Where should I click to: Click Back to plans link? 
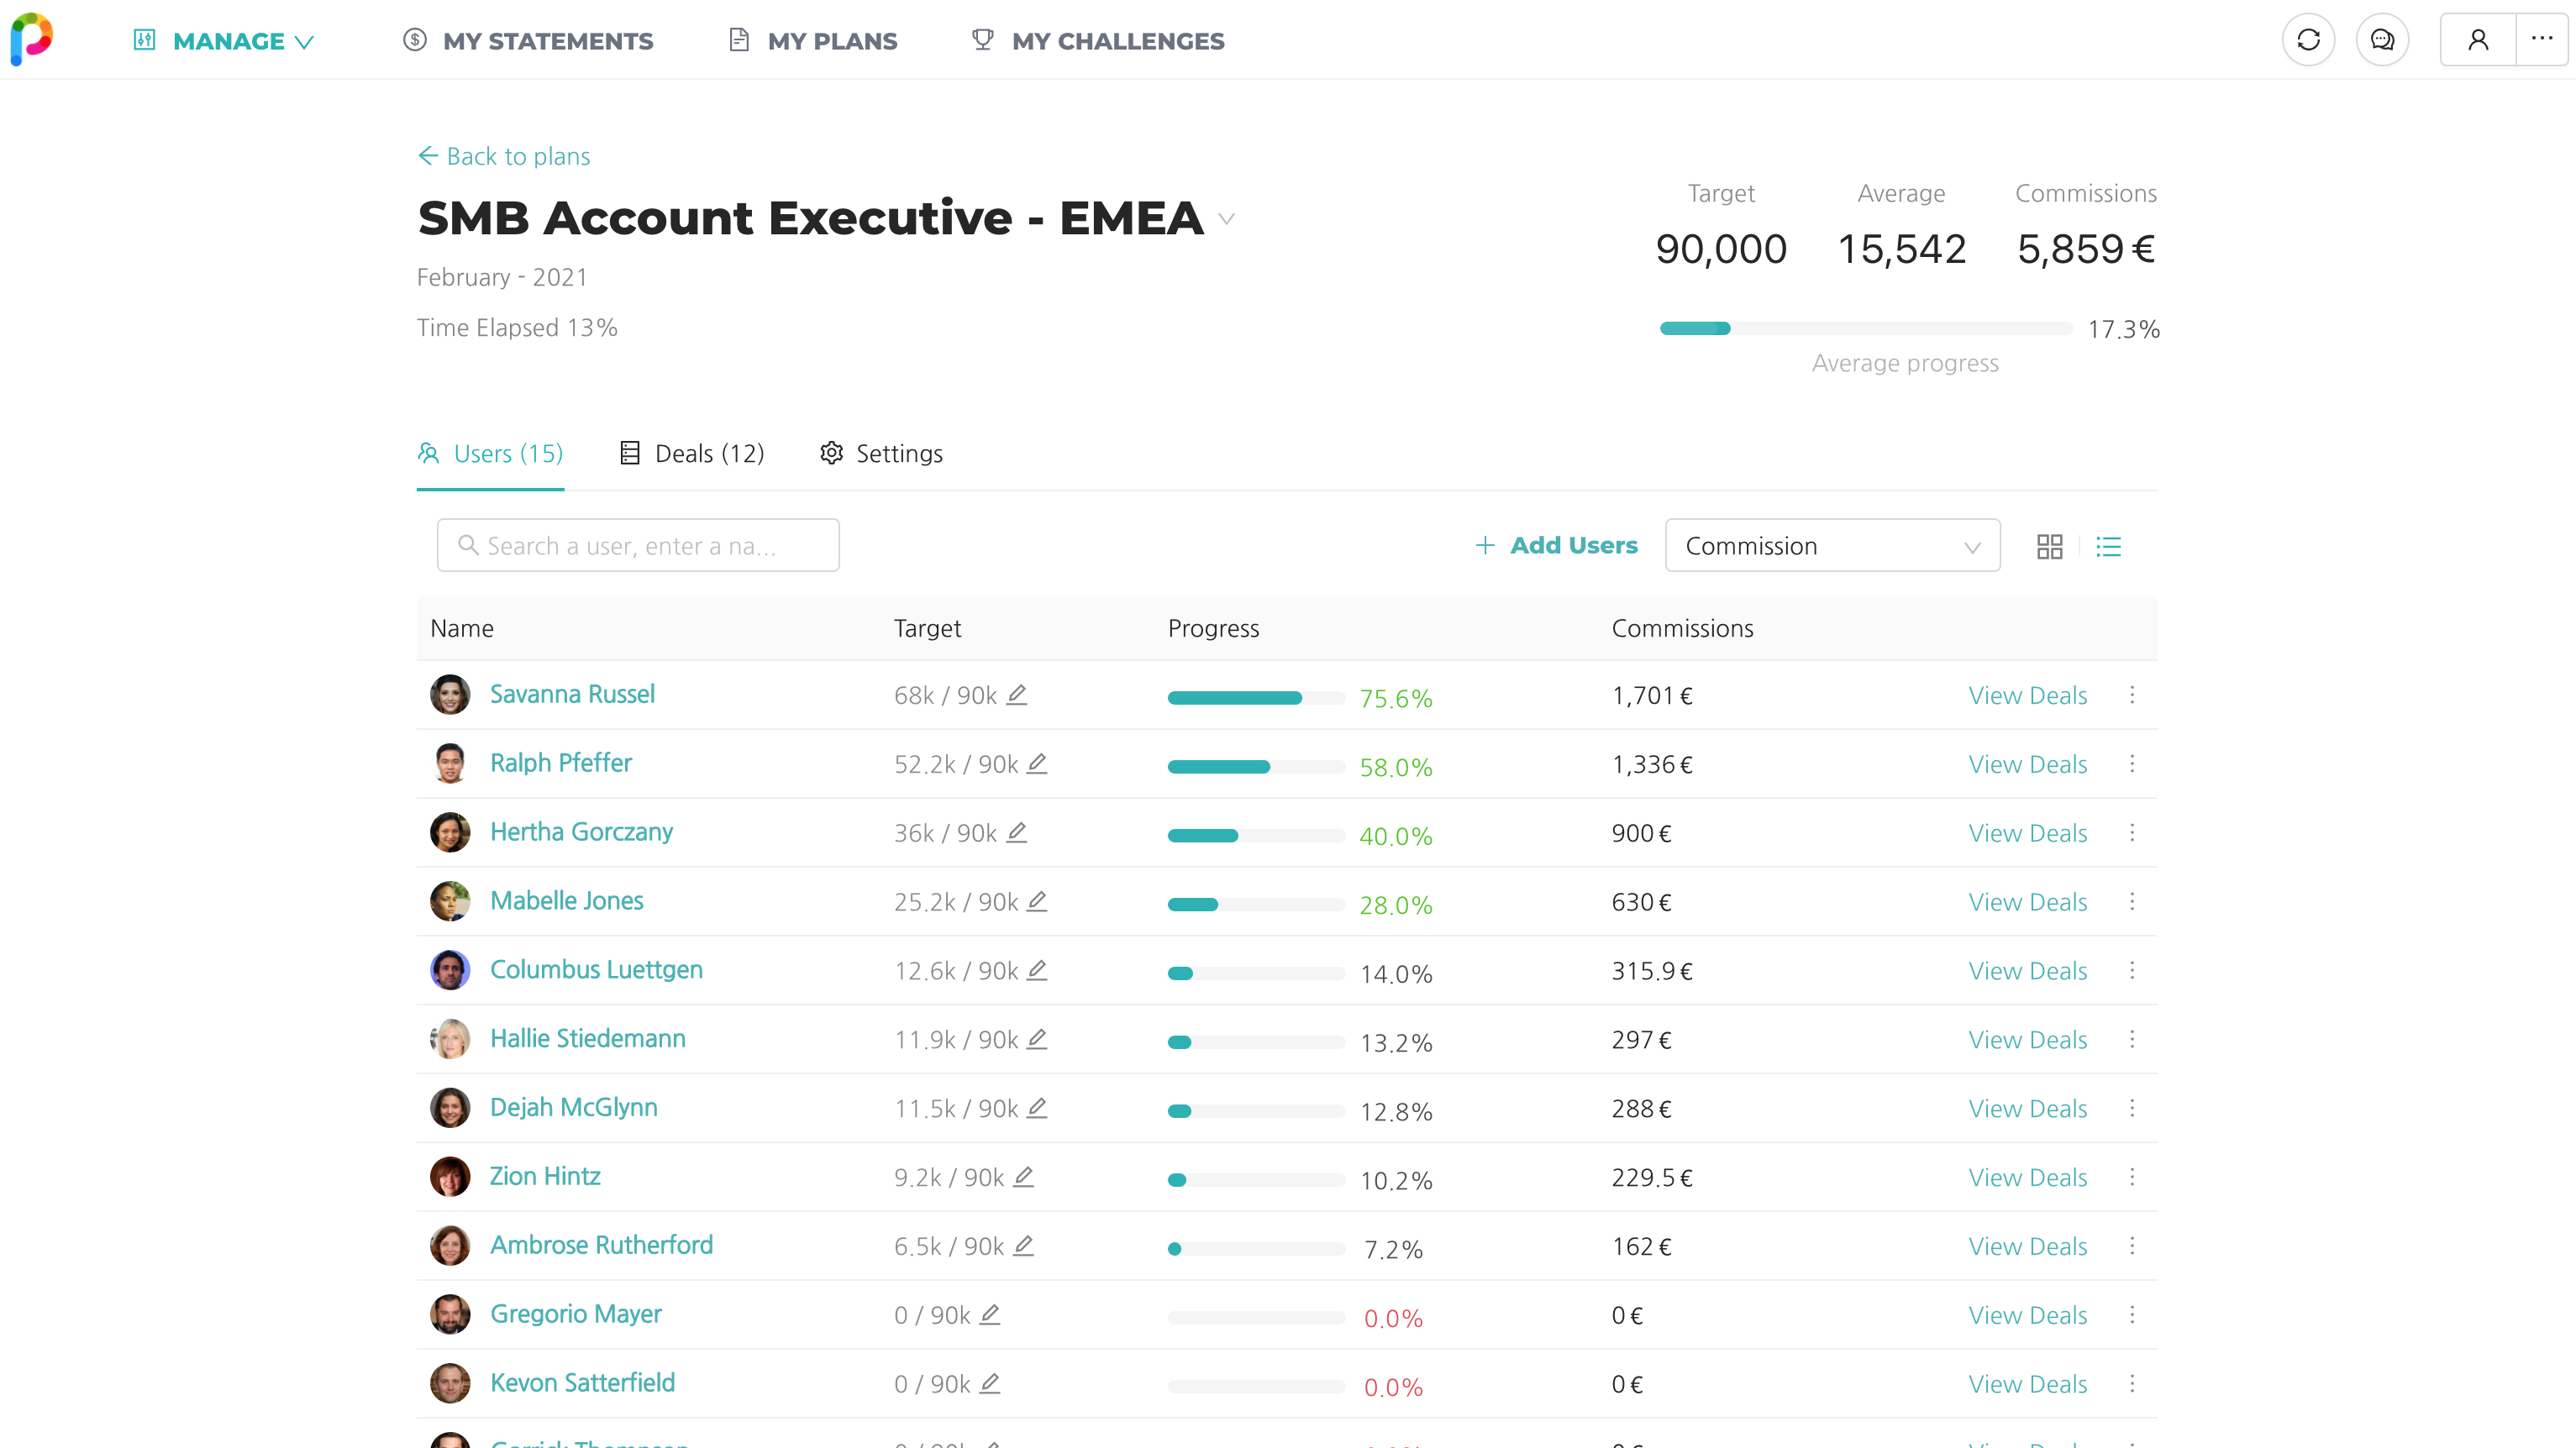point(504,157)
